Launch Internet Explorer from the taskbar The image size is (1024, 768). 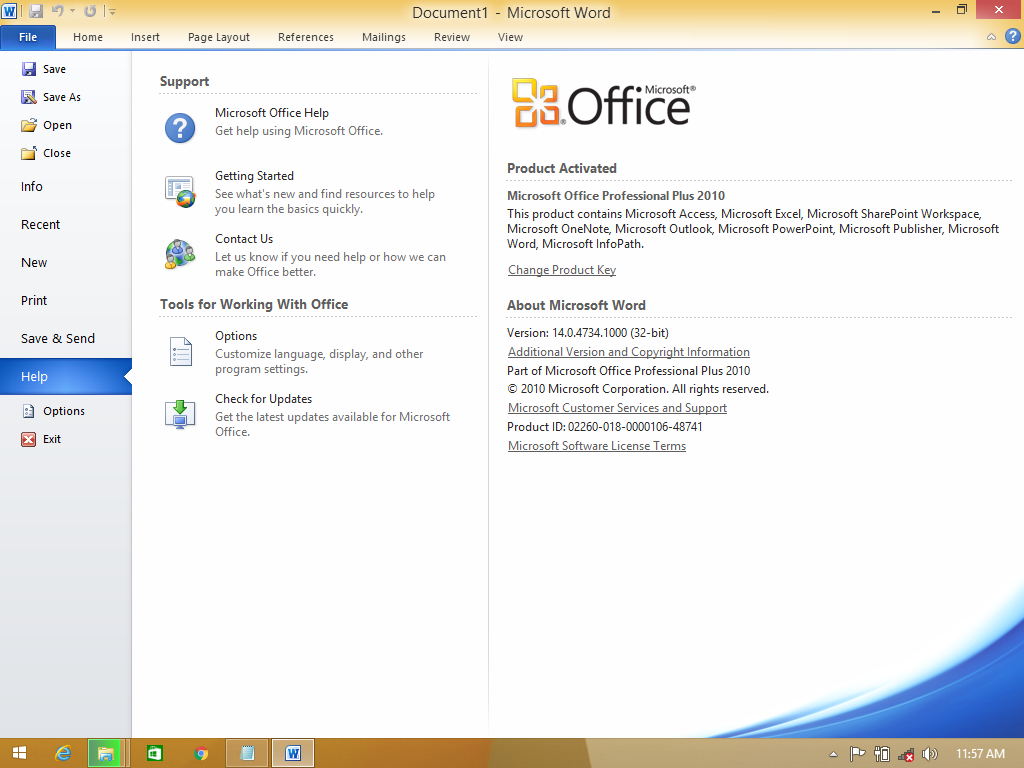coord(64,753)
